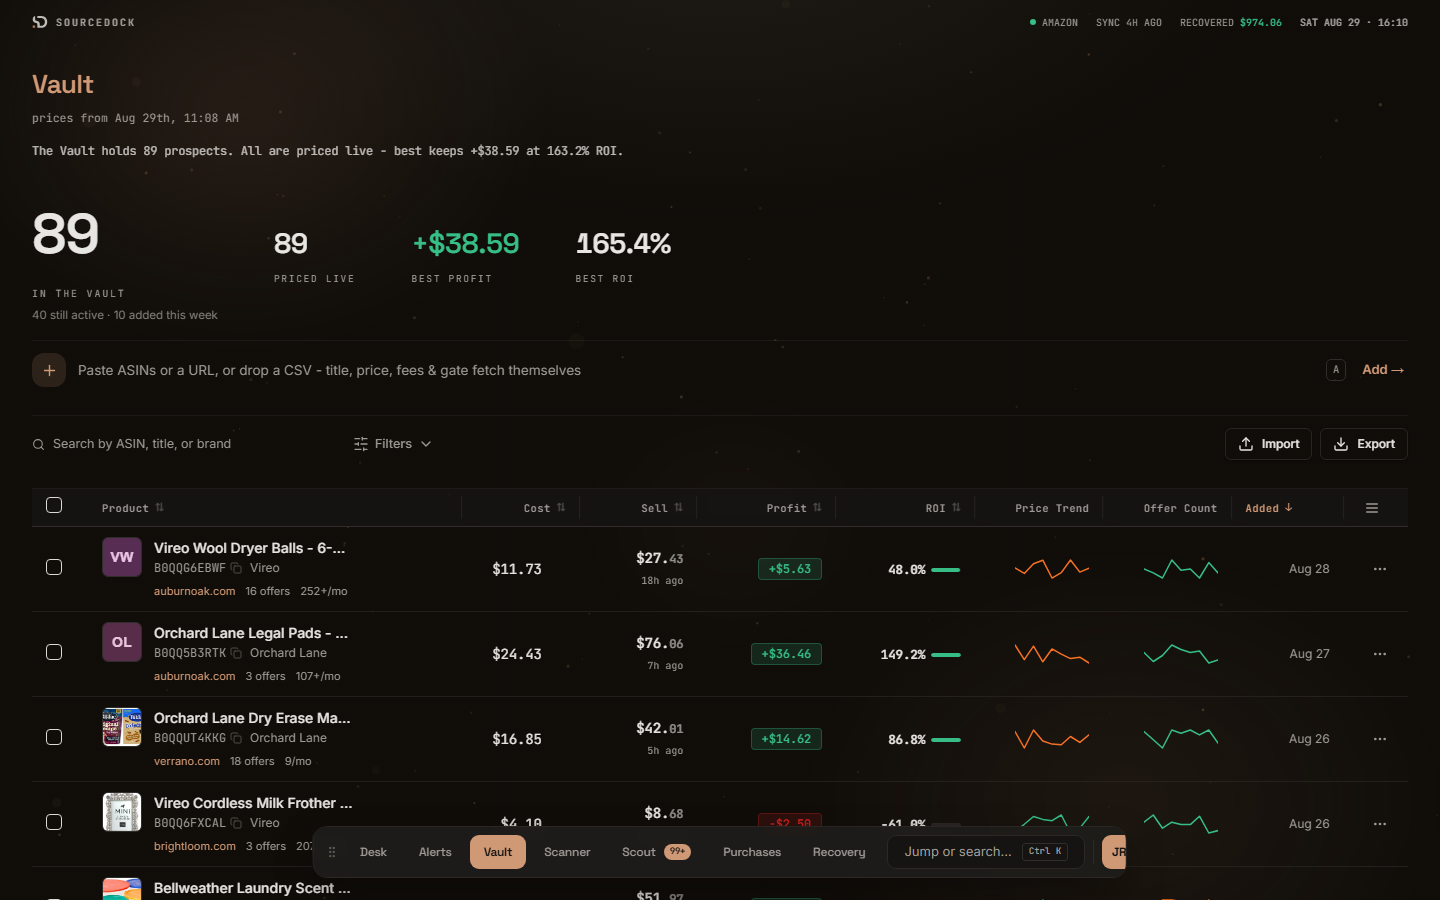Open auburnoak.com link under Orchard Lane Legal Pads
This screenshot has width=1440, height=900.
[195, 676]
